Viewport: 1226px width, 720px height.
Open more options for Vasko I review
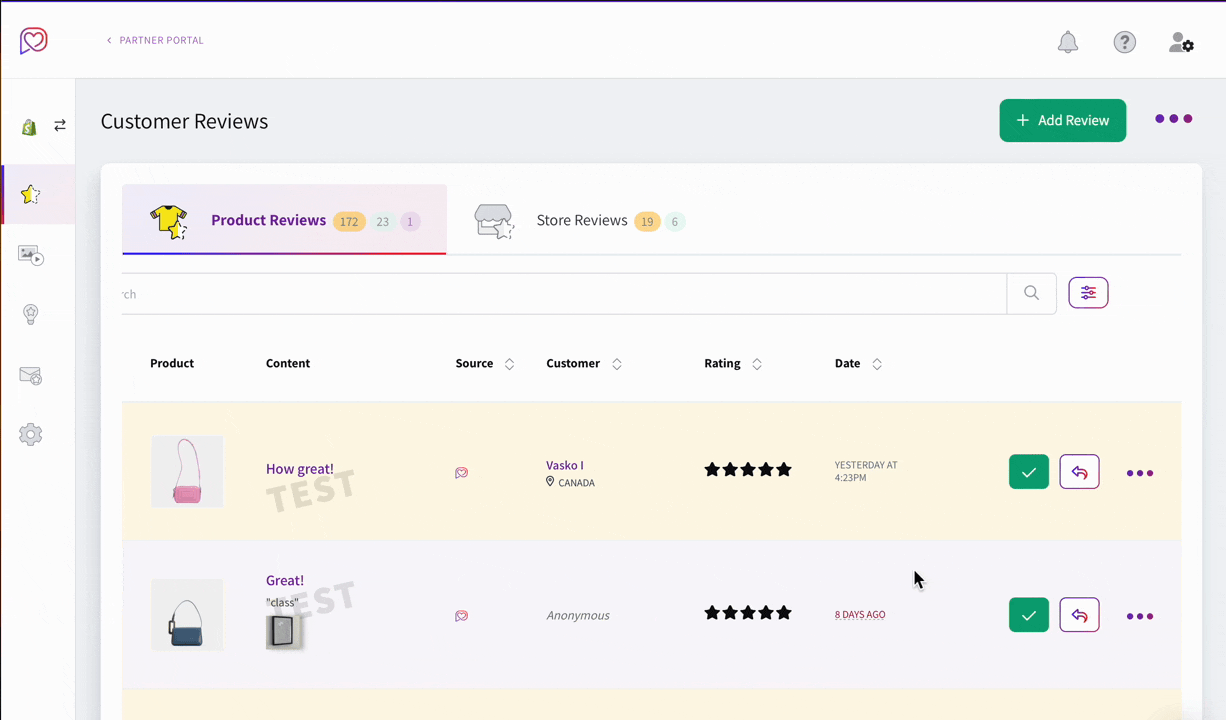tap(1140, 473)
